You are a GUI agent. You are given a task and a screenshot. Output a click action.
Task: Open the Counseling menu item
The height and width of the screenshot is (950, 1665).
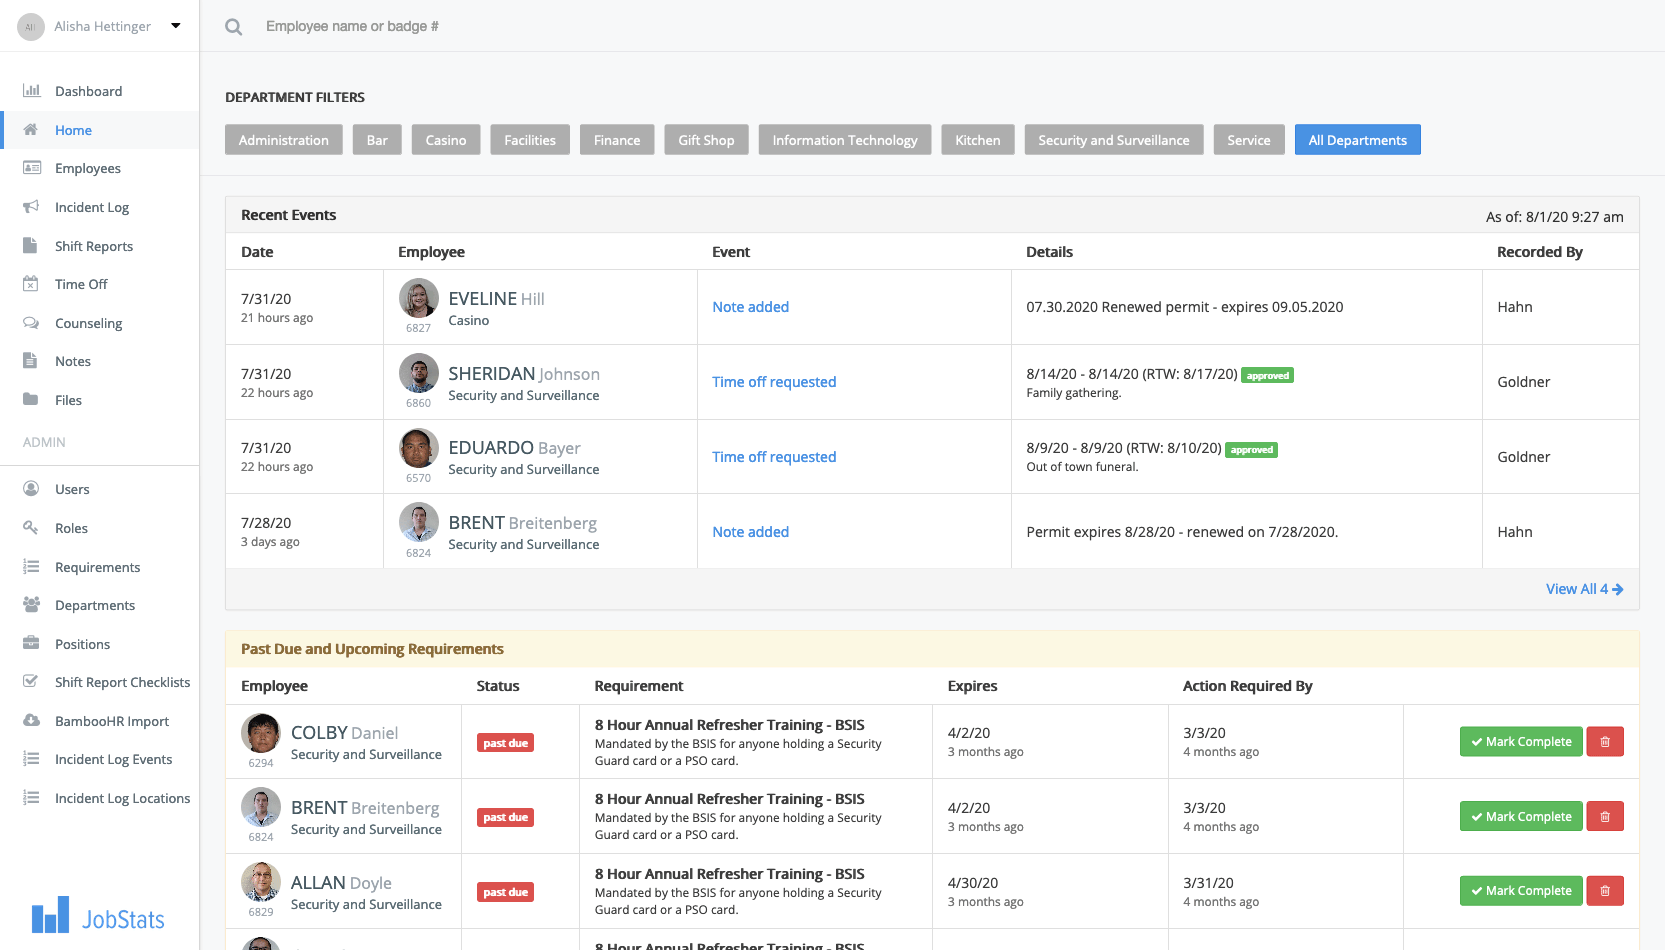click(x=89, y=323)
